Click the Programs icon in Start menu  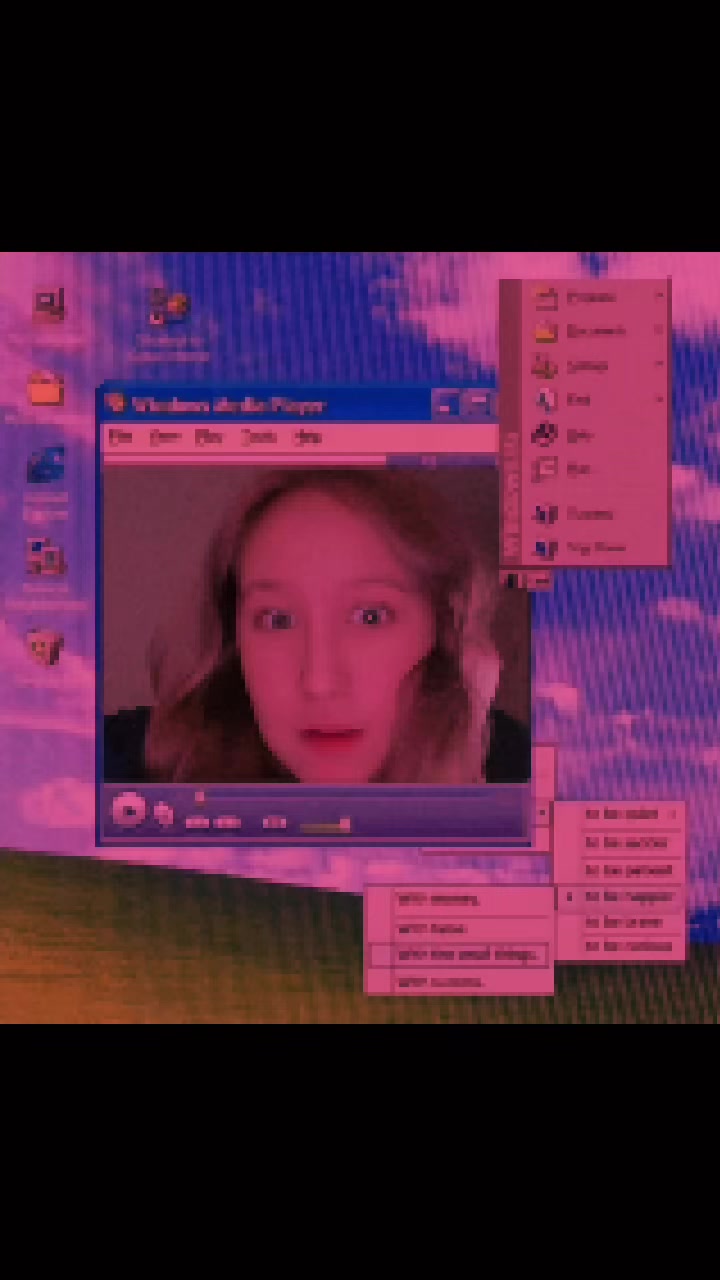pos(545,297)
